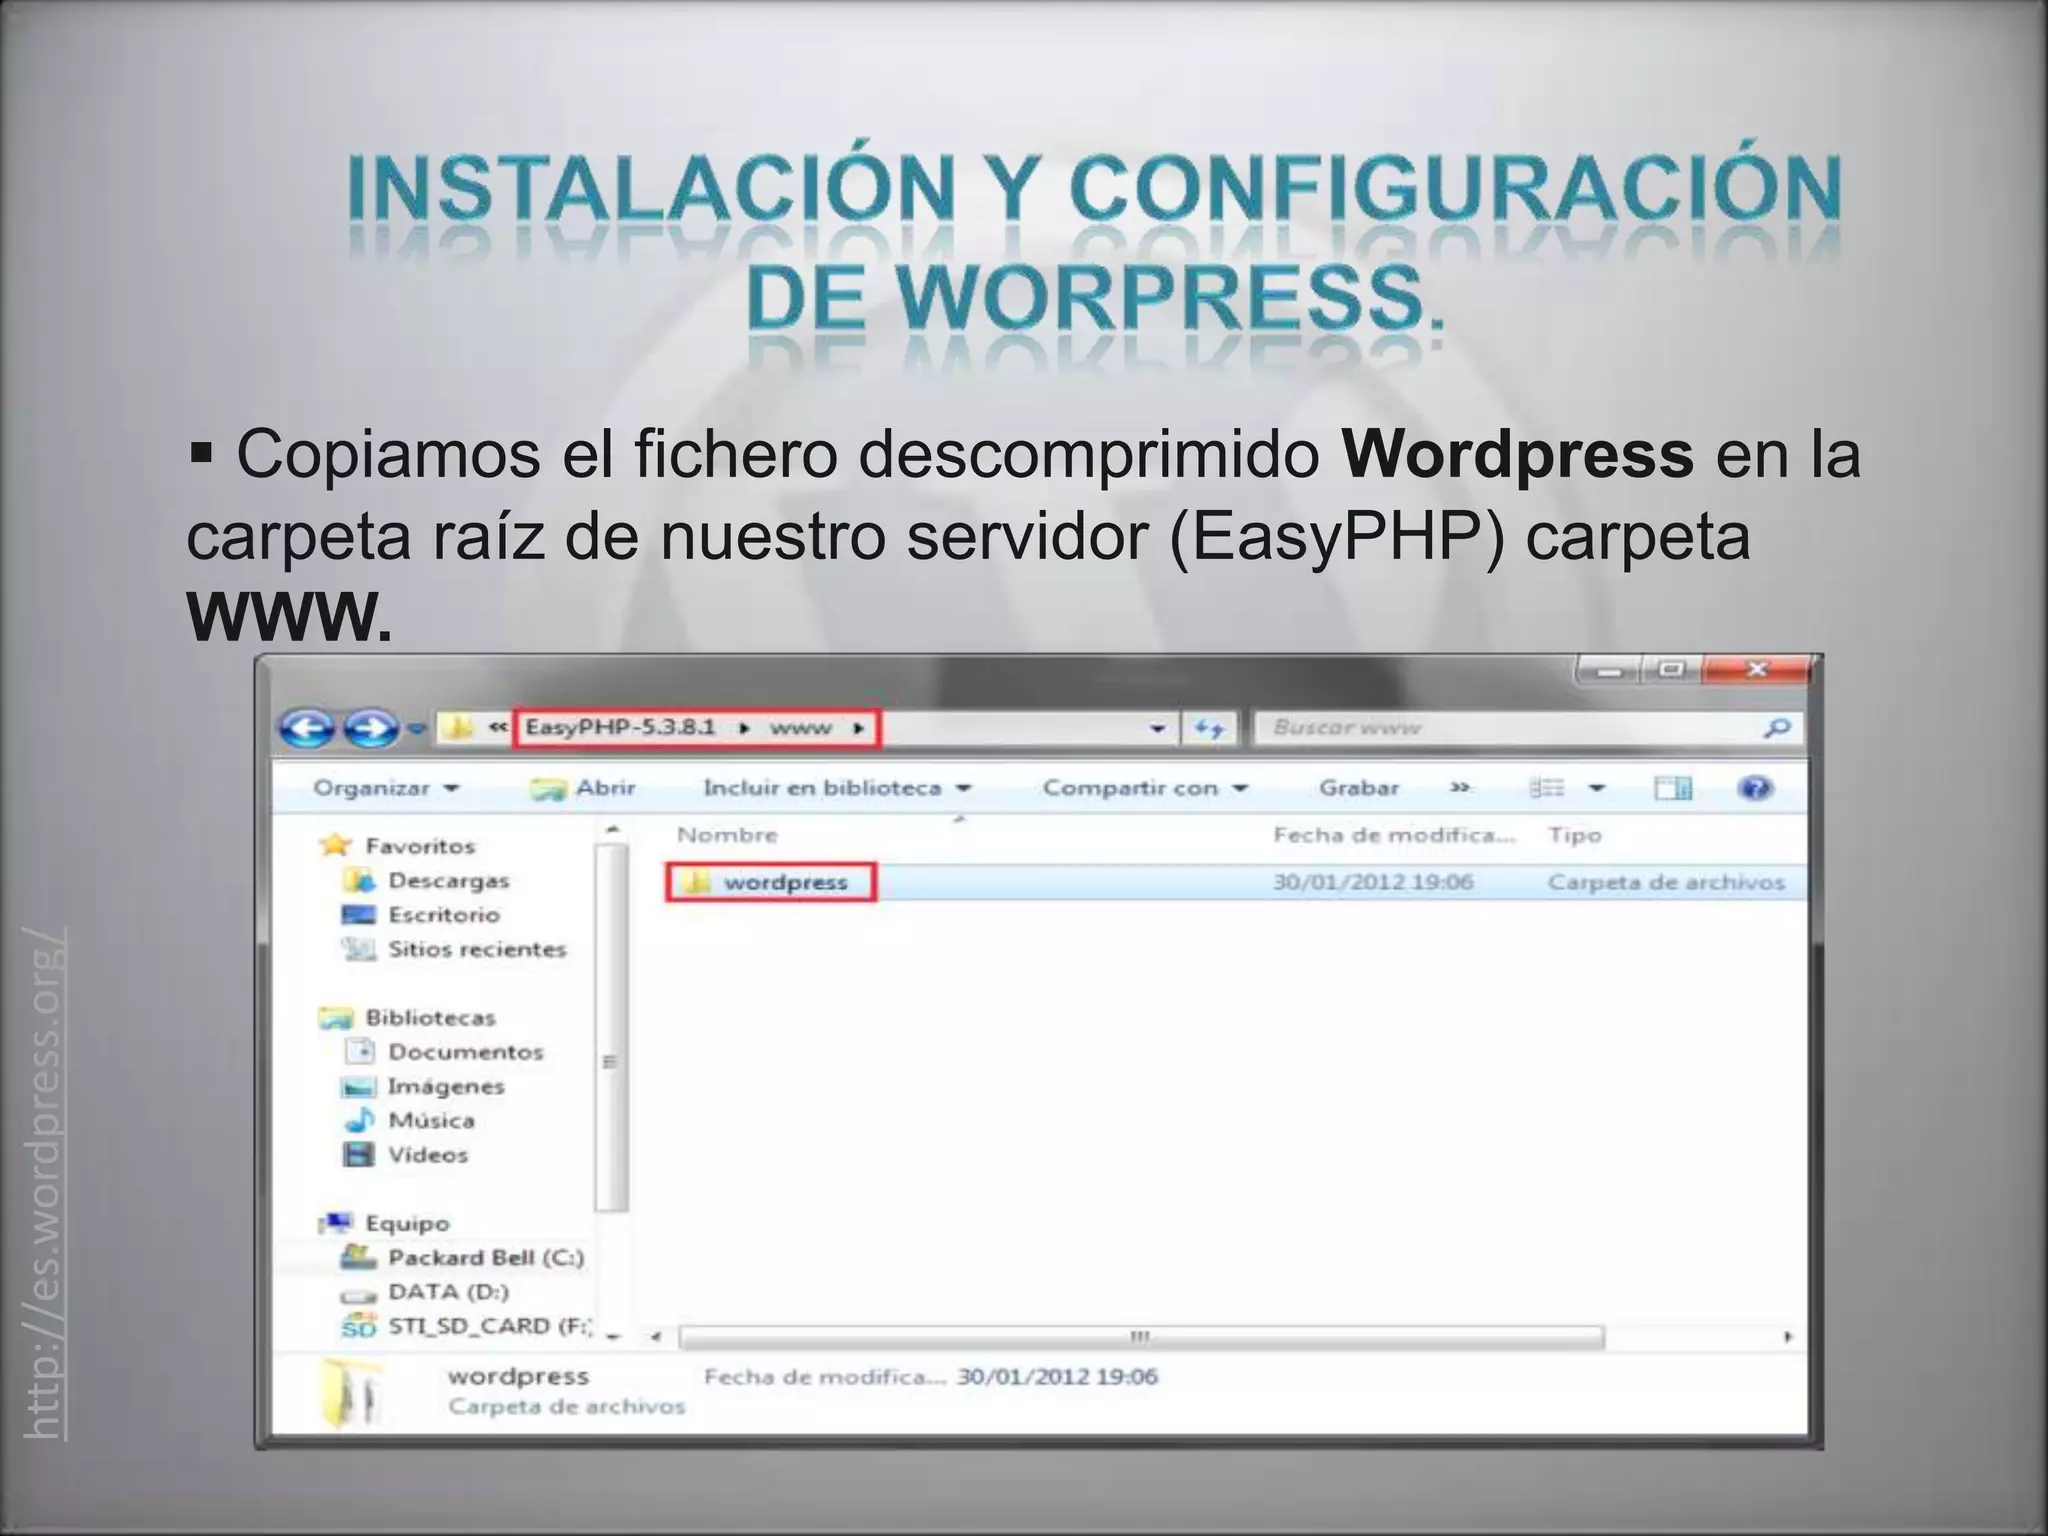Open the view options dropdown arrow
This screenshot has height=1536, width=2048.
pos(1597,788)
